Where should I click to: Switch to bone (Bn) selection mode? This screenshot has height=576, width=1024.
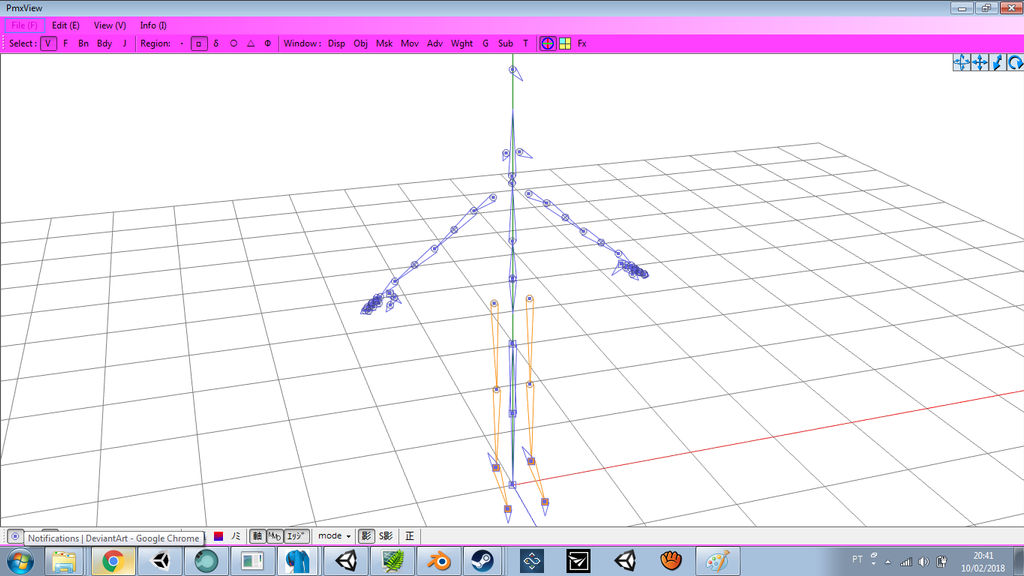coord(83,43)
